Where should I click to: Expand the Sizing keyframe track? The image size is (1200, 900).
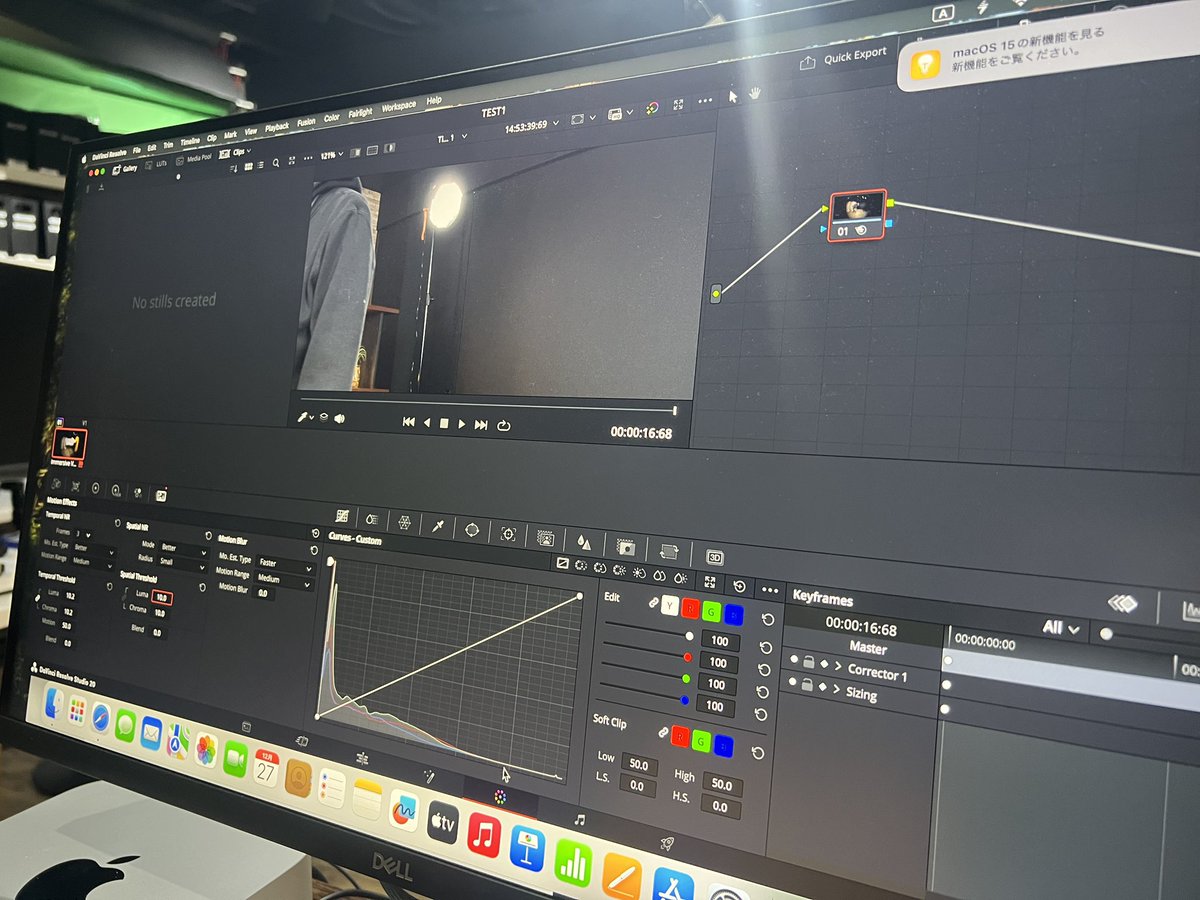(836, 688)
